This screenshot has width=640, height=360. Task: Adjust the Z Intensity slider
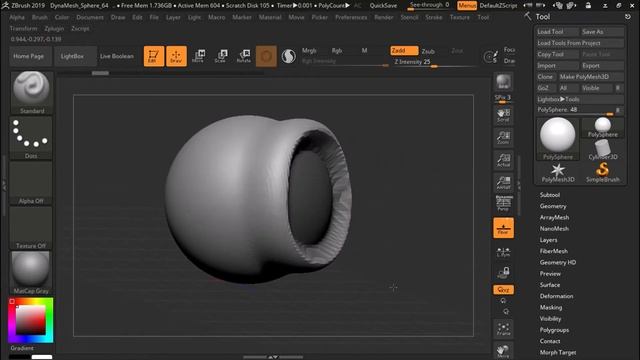434,62
